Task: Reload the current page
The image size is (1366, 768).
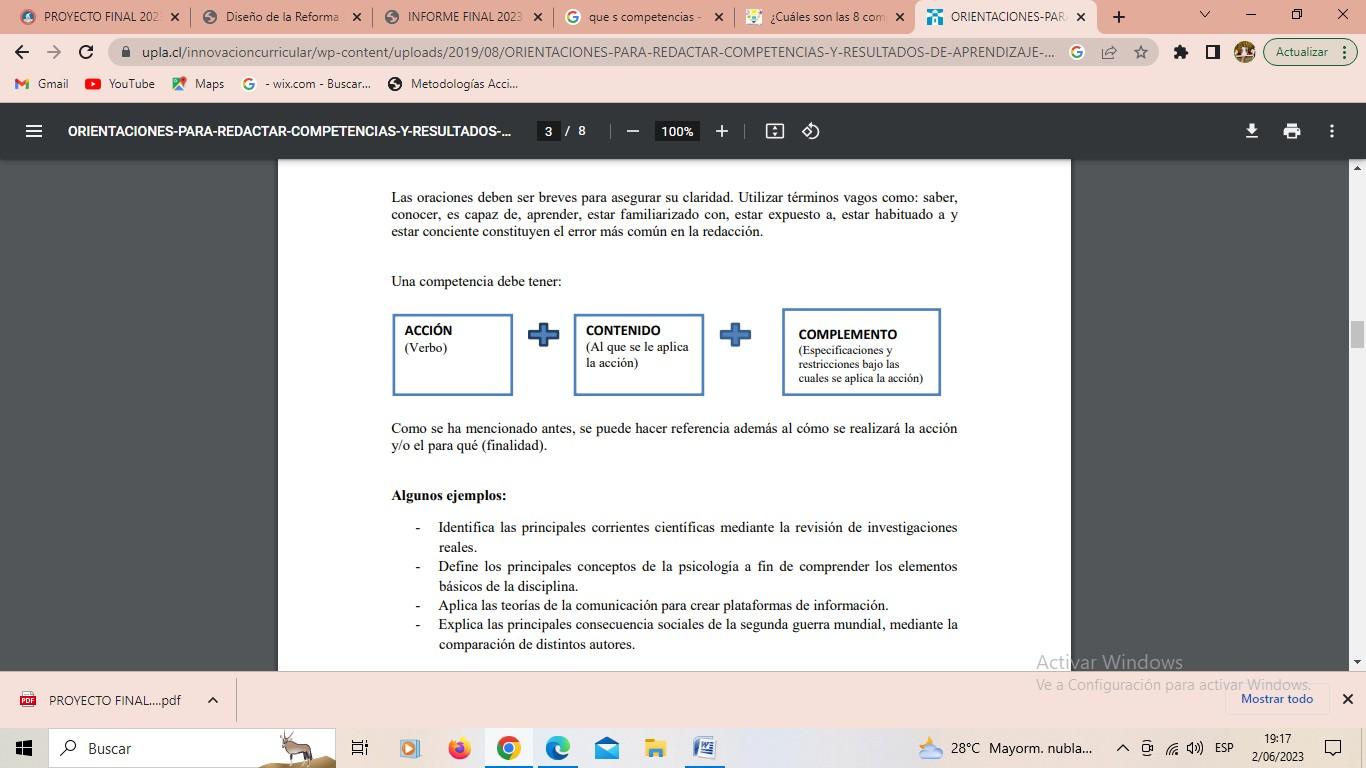Action: pyautogui.click(x=86, y=52)
